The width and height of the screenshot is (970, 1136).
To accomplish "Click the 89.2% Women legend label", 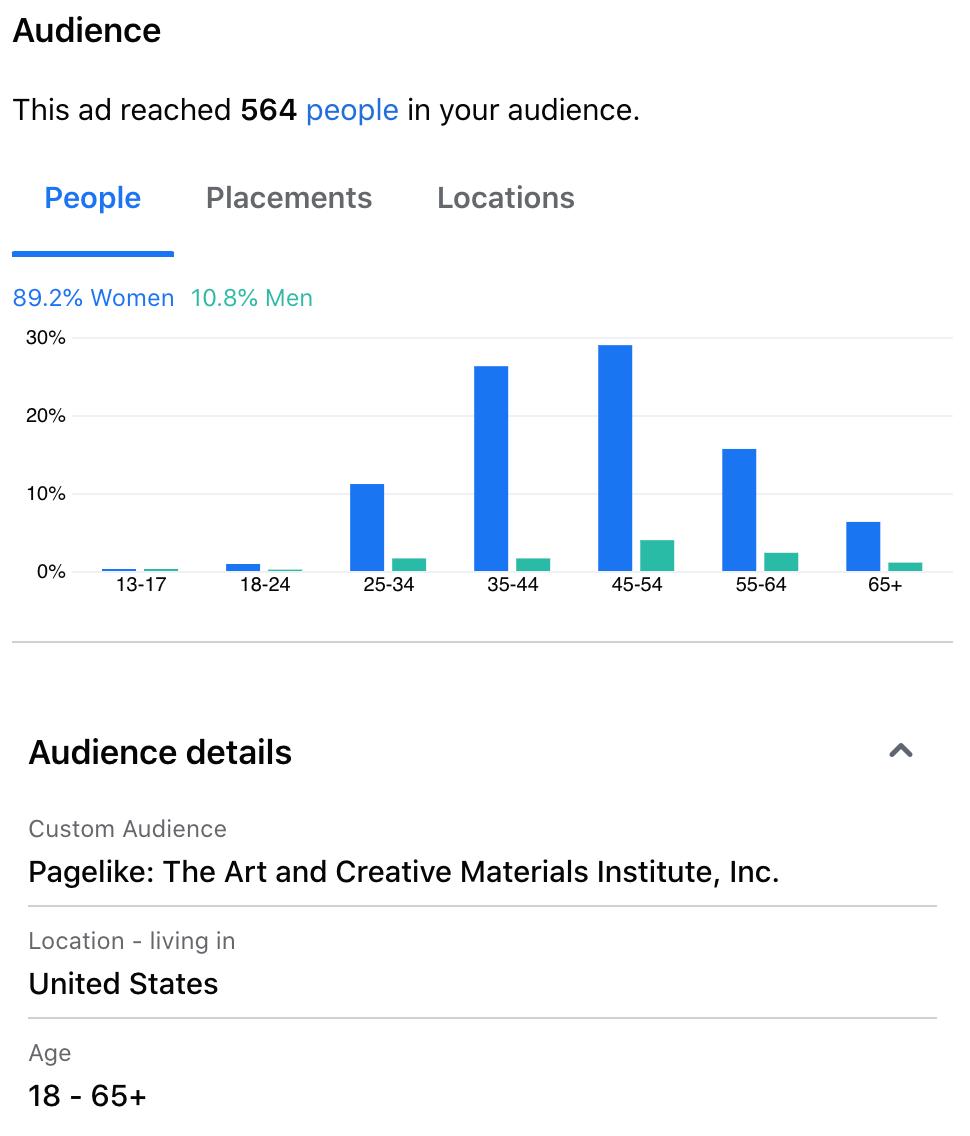I will pyautogui.click(x=93, y=298).
